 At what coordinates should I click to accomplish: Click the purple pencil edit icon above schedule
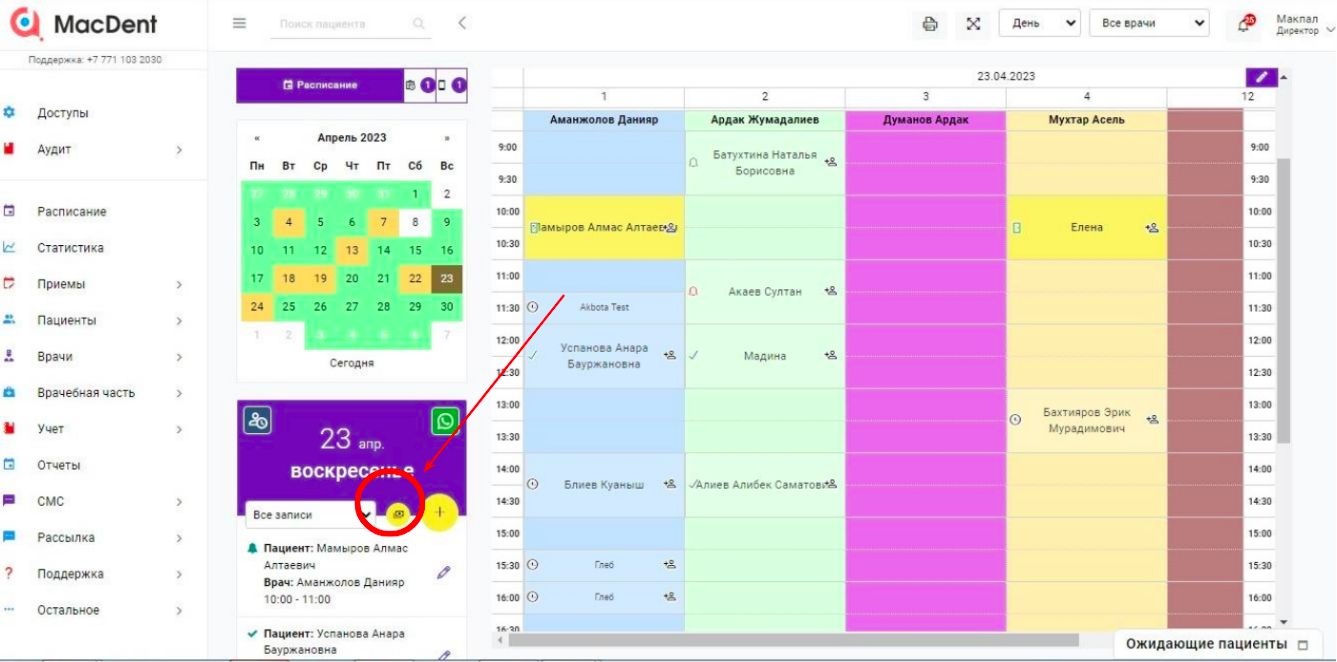[x=1261, y=76]
